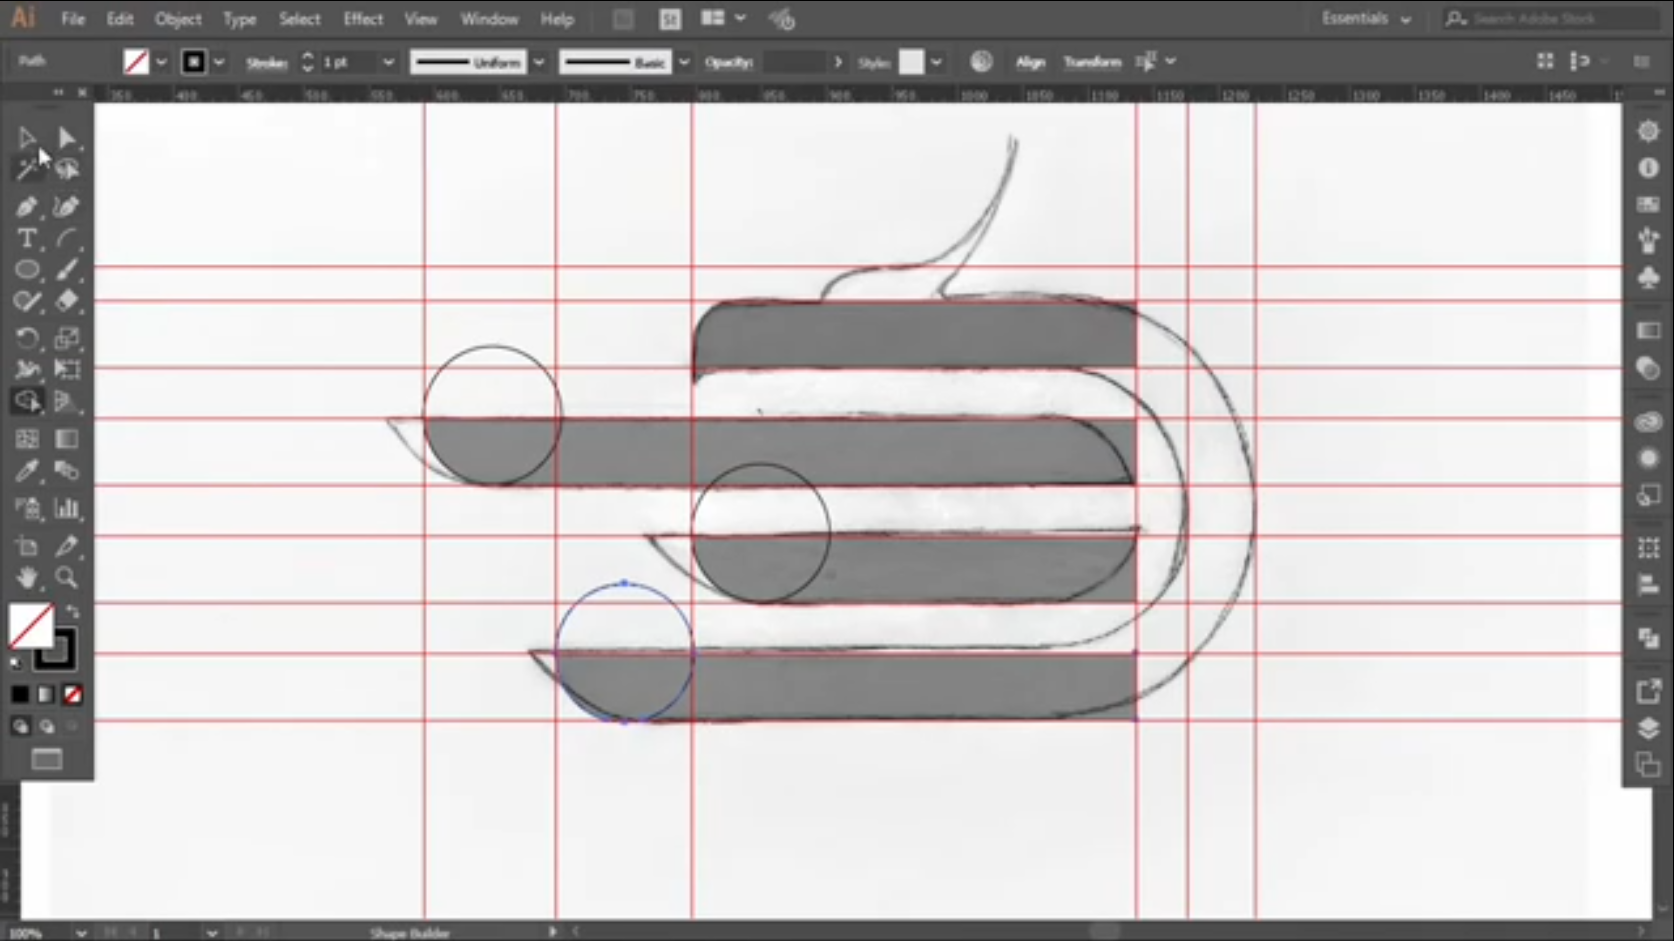Click the Stroke panel link
Screen dimensions: 1674x941
tap(266, 62)
